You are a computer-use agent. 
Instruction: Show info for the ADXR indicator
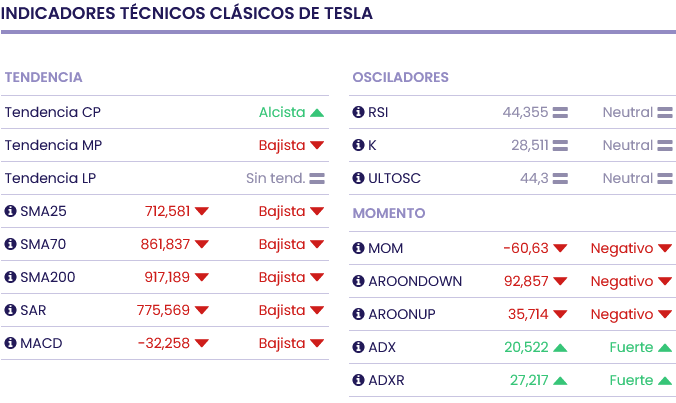(x=359, y=380)
